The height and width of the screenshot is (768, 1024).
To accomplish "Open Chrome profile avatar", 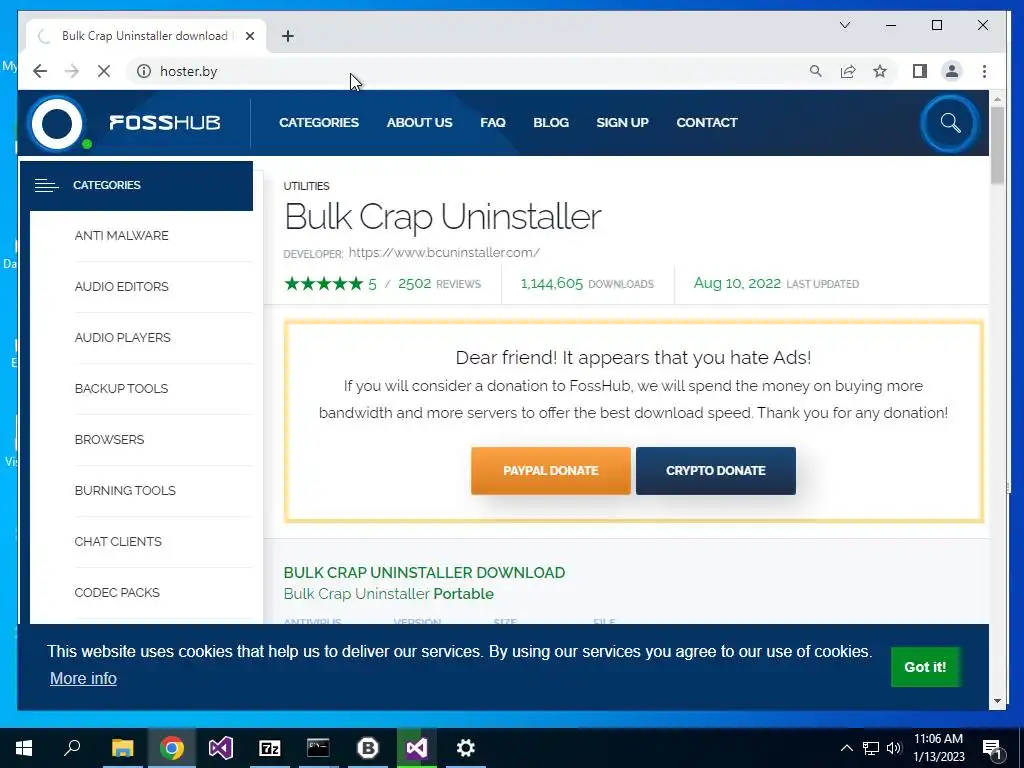I will [952, 71].
